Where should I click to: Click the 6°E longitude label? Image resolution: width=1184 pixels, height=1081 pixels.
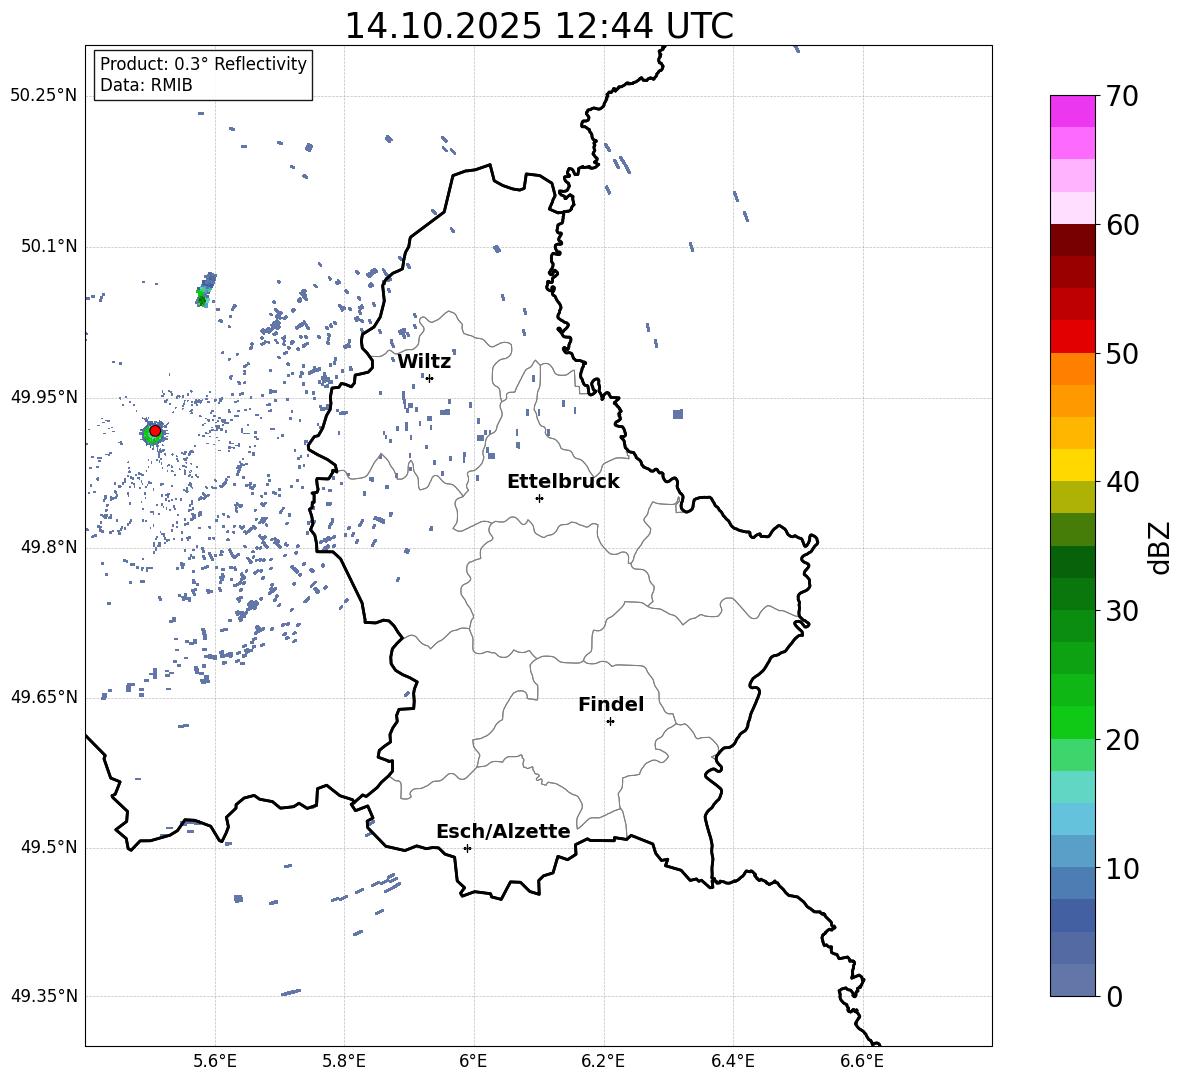pos(473,1061)
